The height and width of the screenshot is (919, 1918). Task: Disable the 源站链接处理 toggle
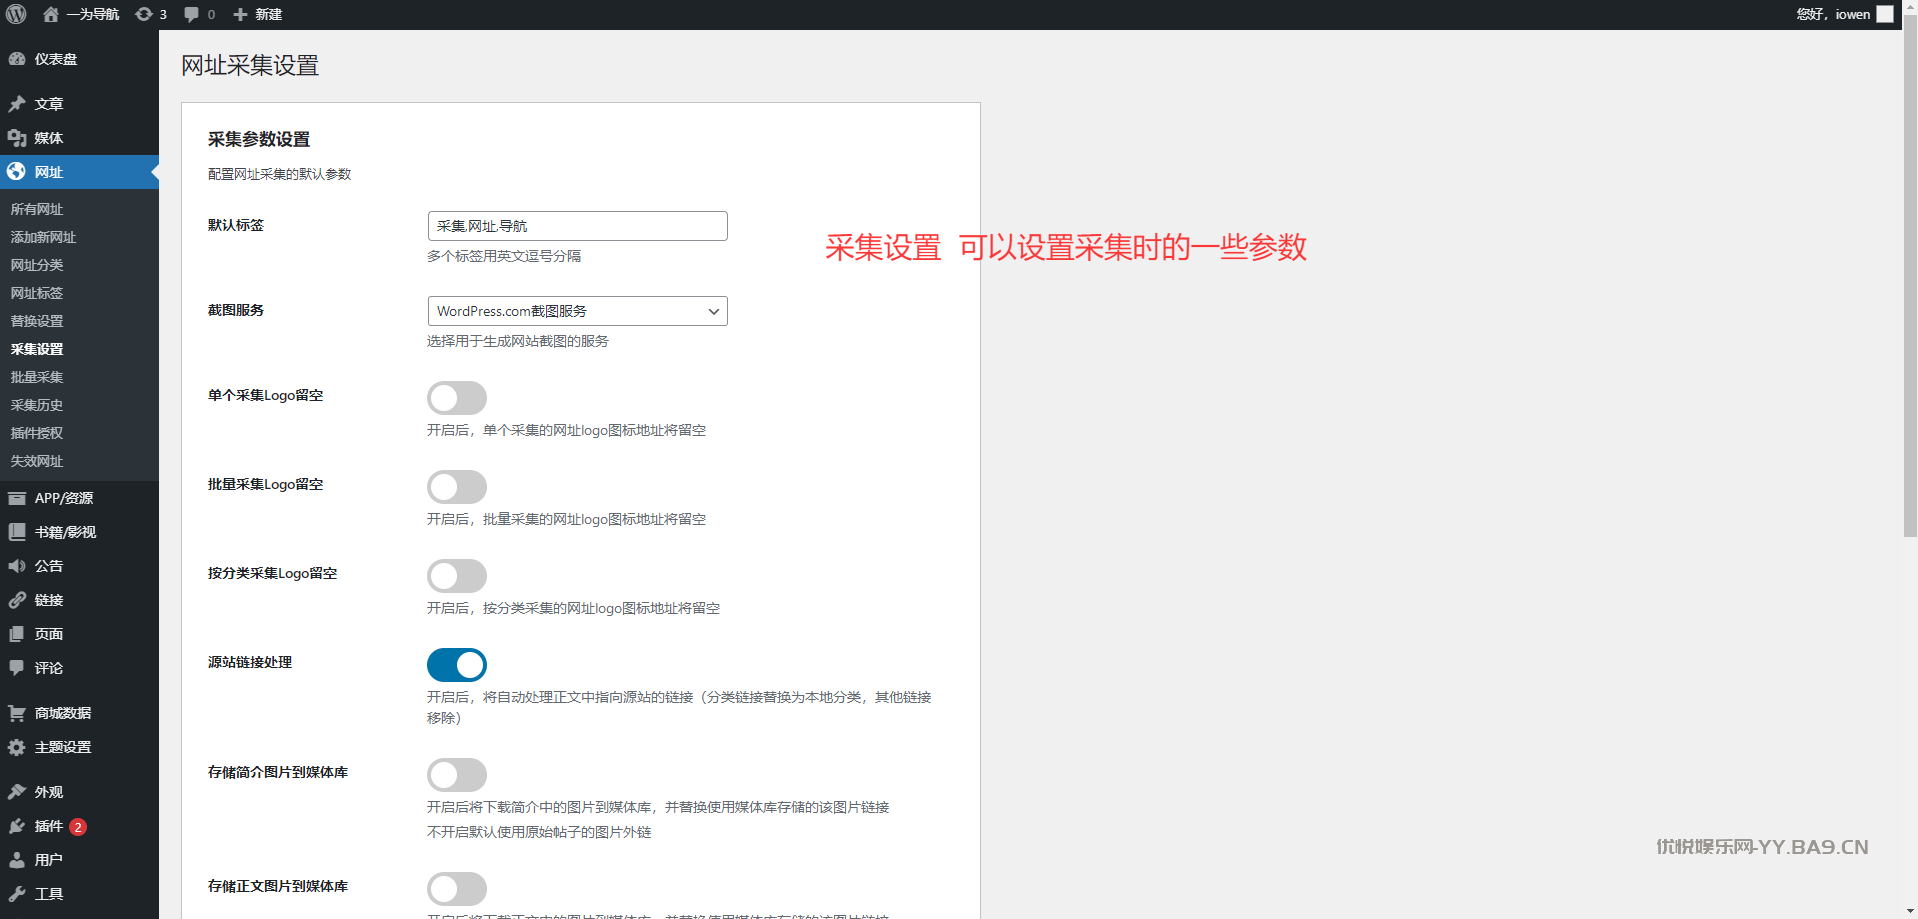[x=457, y=665]
